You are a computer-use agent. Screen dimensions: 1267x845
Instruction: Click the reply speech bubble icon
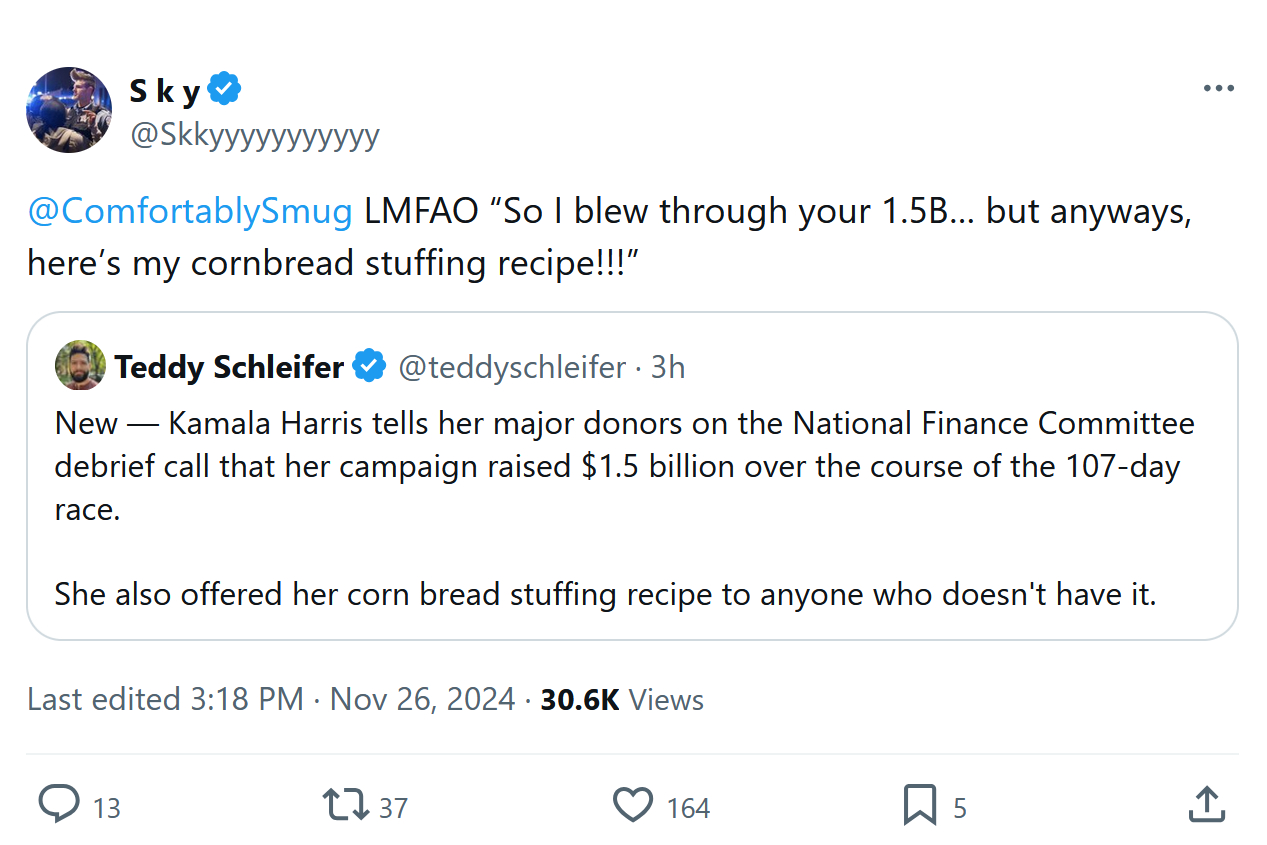pos(59,805)
